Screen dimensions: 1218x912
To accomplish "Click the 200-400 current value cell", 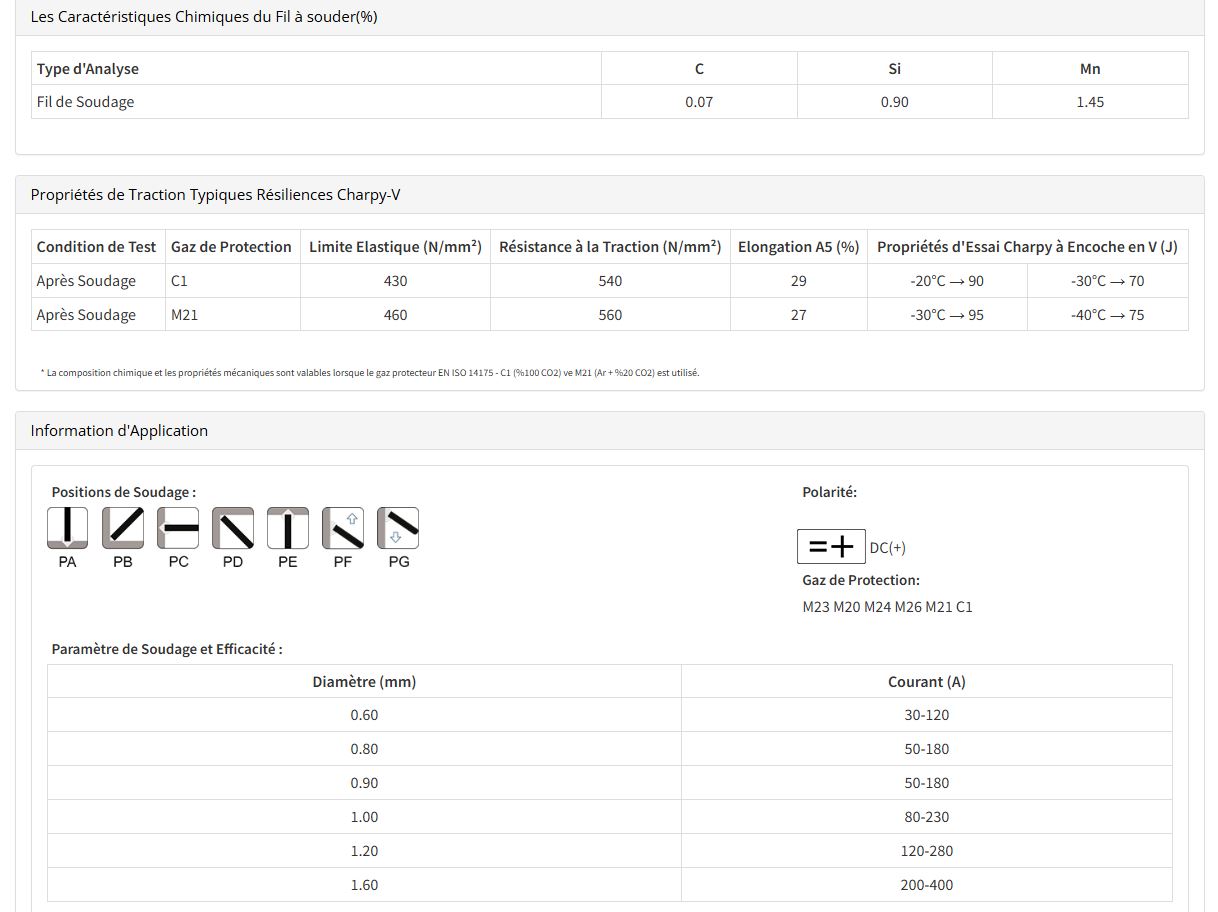I will tap(926, 885).
